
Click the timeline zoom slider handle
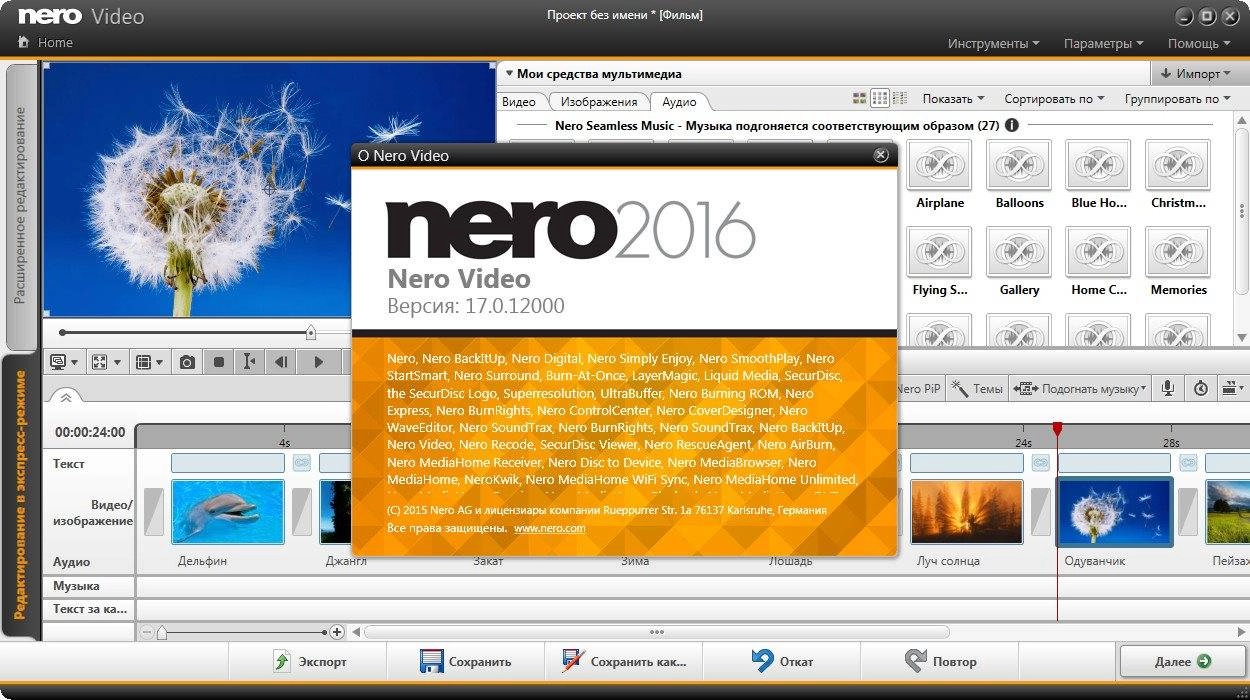161,632
